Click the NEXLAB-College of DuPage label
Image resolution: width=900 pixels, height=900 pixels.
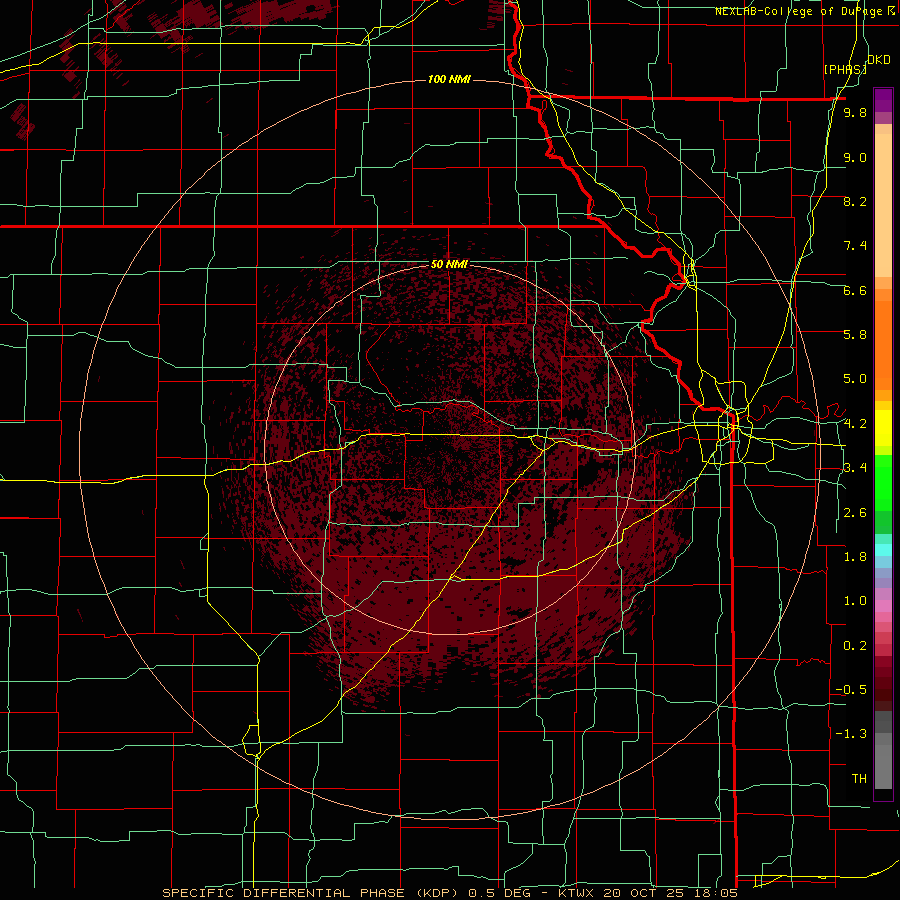click(801, 11)
